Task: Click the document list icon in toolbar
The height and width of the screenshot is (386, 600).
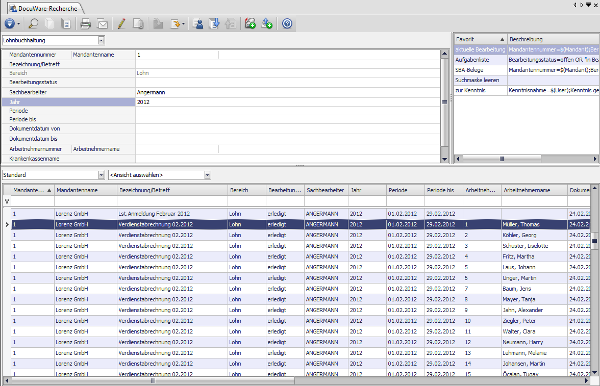Action: pyautogui.click(x=66, y=24)
